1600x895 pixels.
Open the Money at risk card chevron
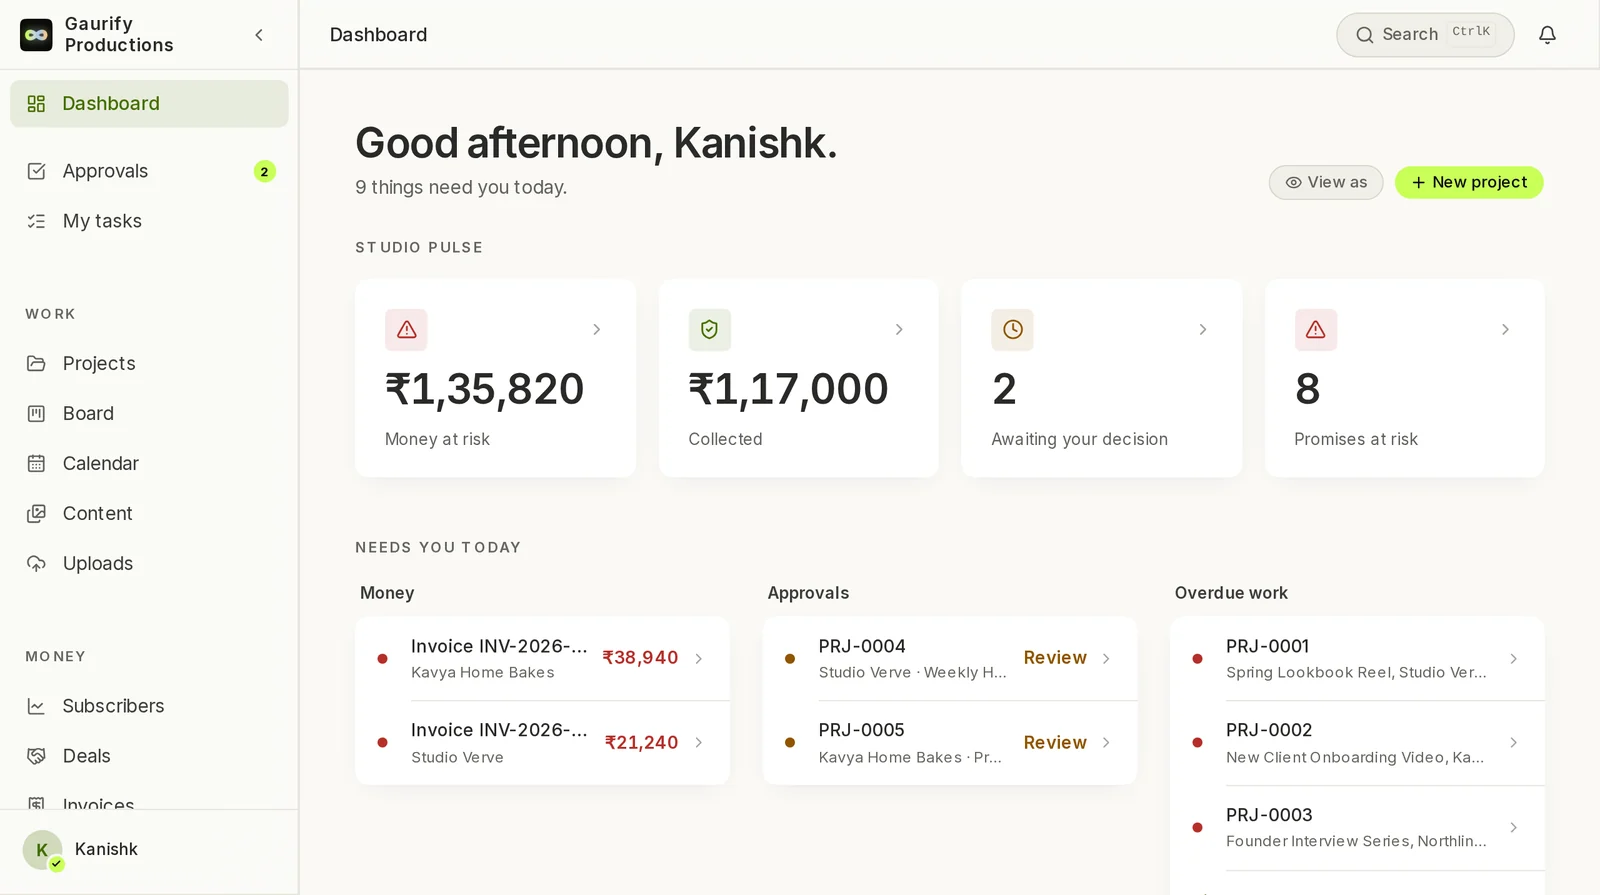click(596, 329)
